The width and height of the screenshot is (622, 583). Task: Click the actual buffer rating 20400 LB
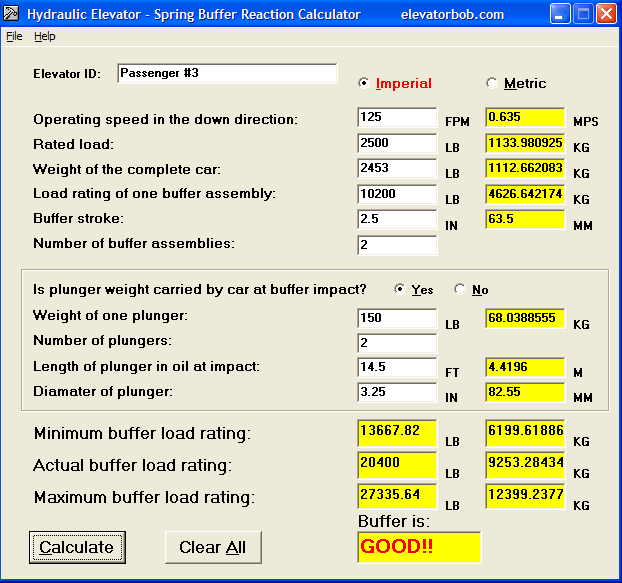[x=397, y=465]
